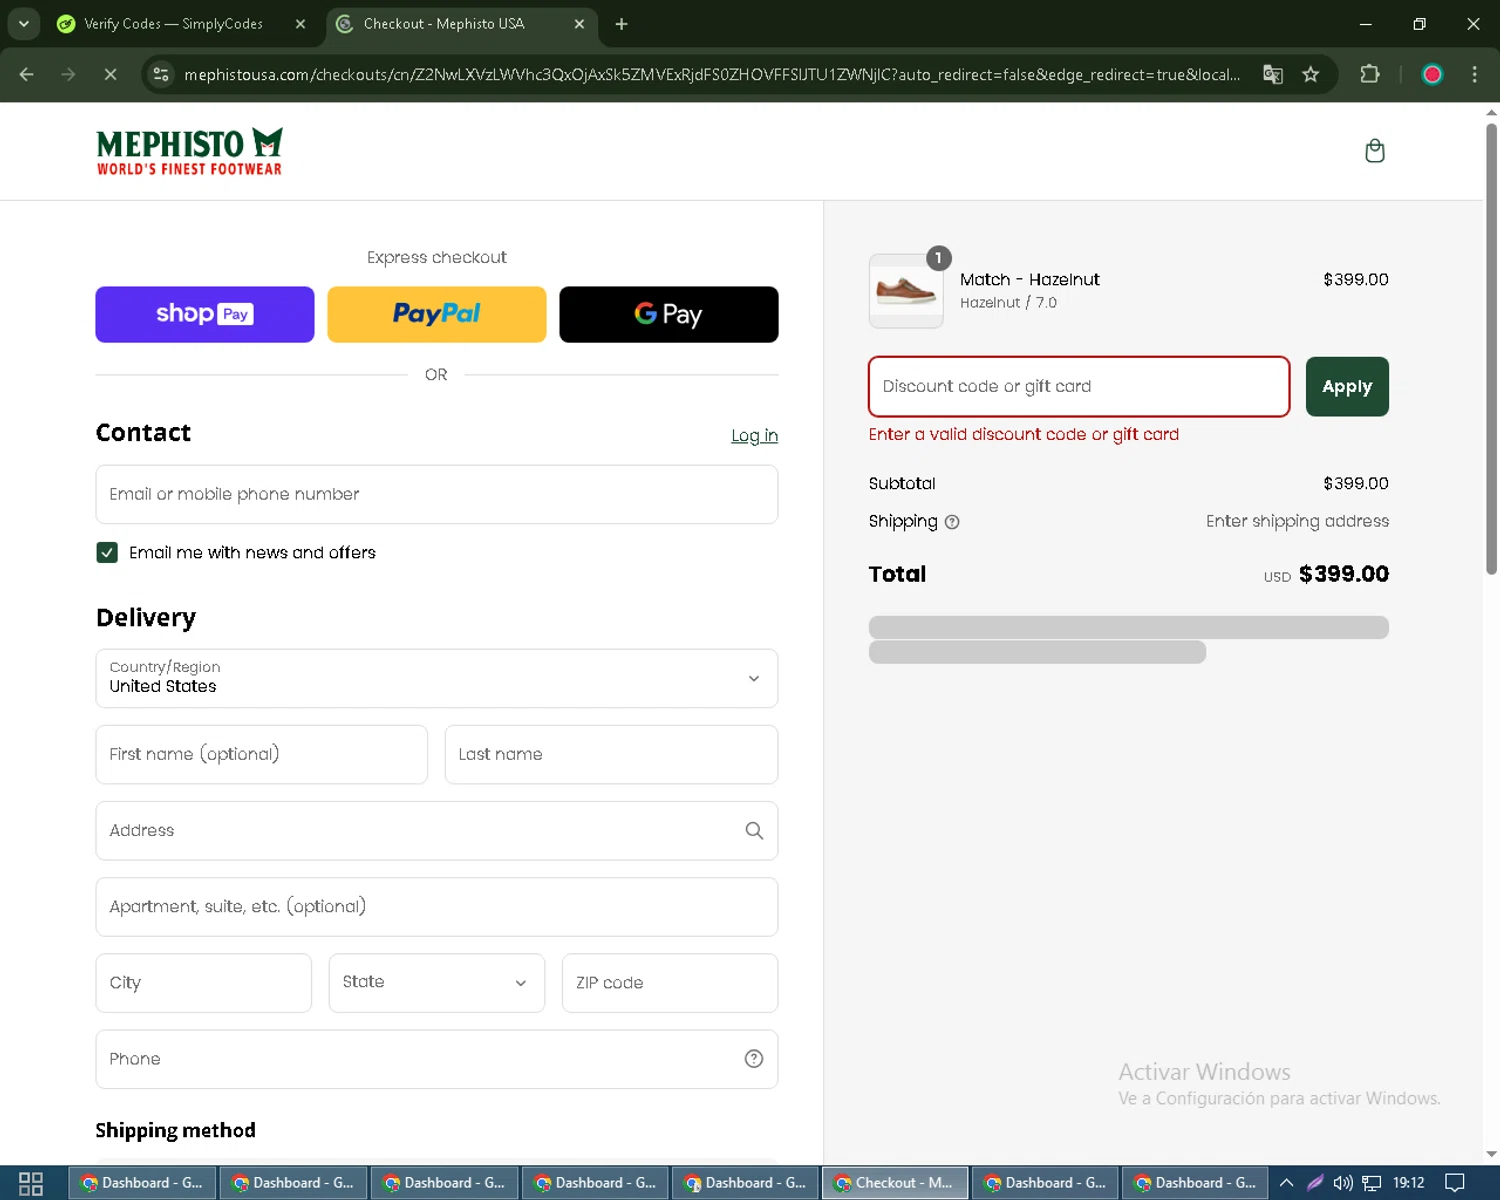Focus the mephistousa.com address bar URL
1500x1200 pixels.
point(711,75)
